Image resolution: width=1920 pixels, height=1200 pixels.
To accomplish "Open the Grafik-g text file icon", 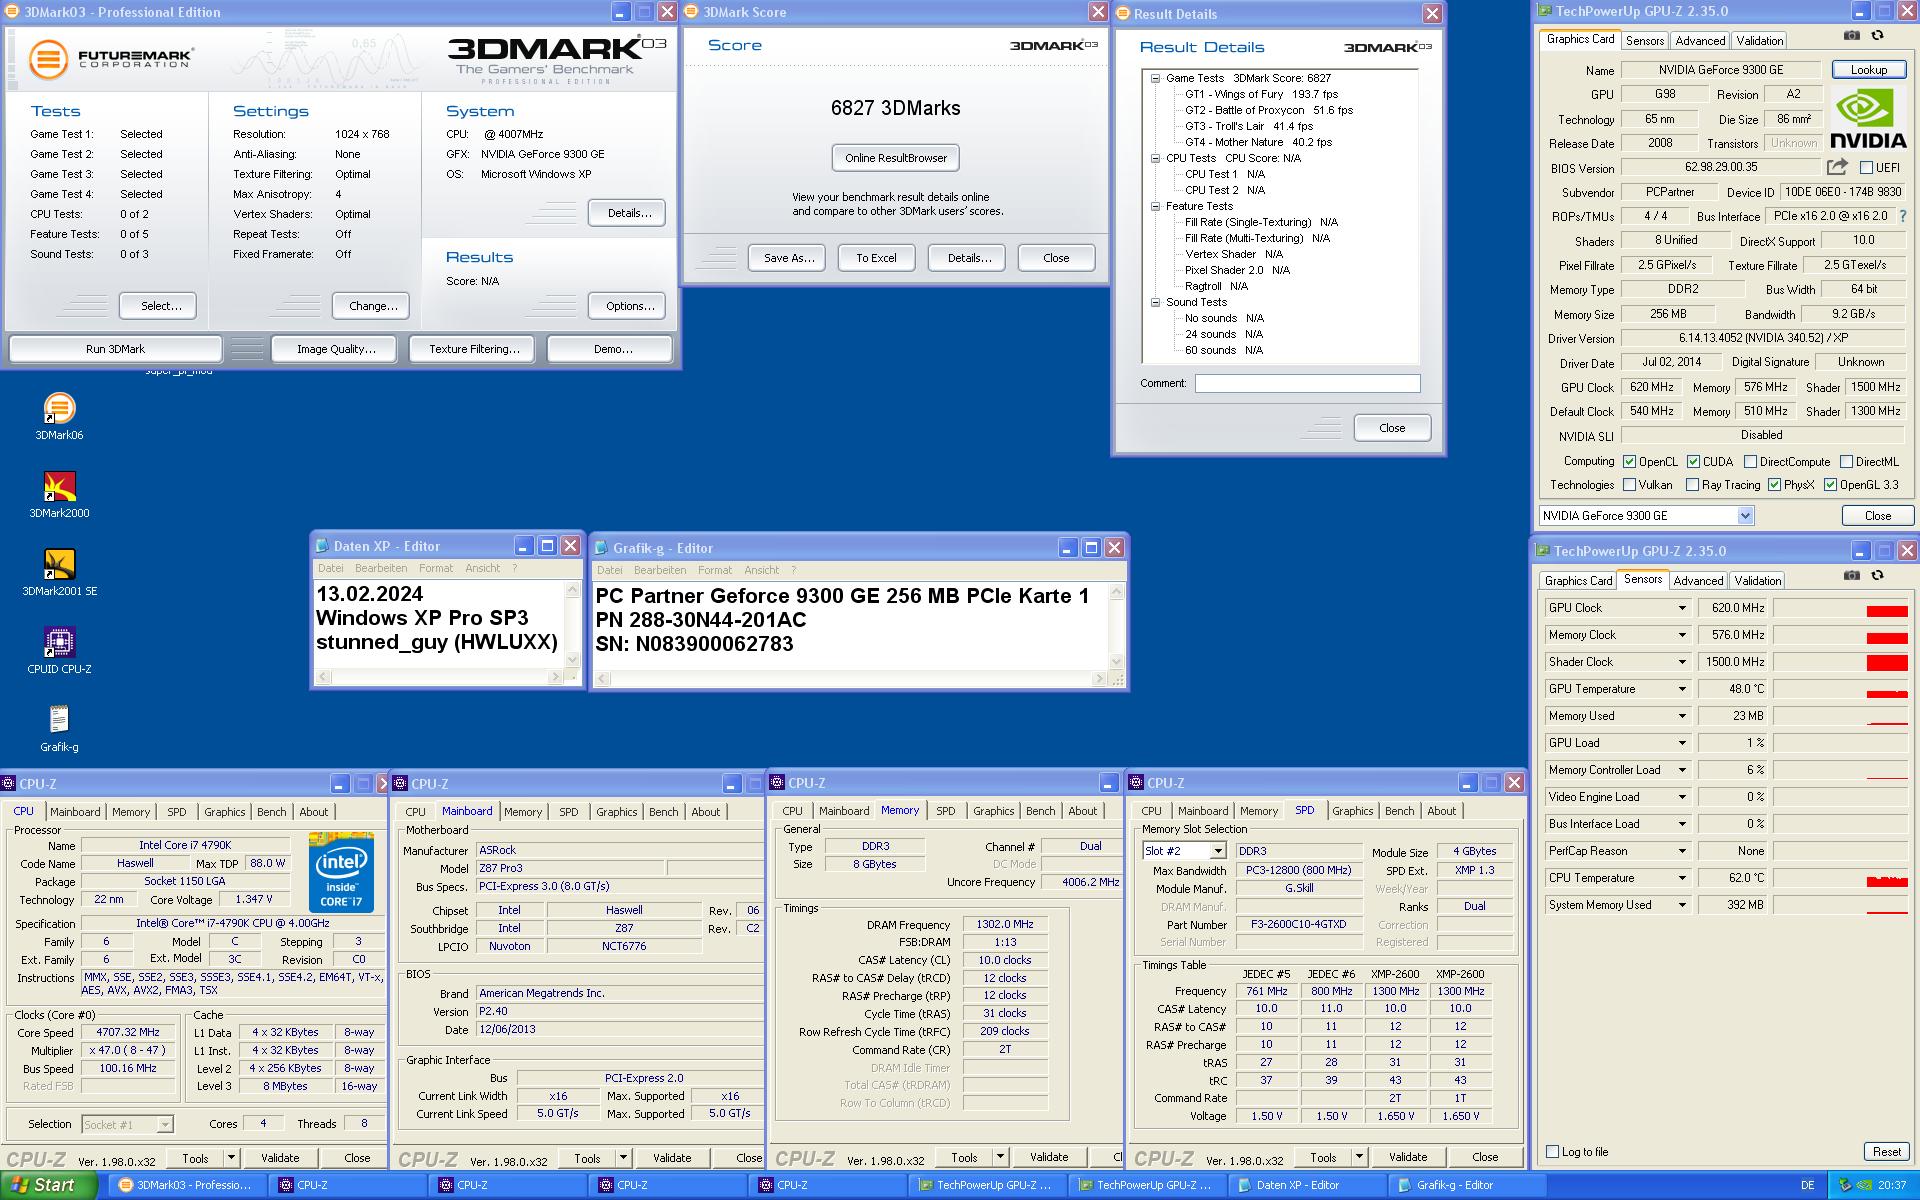I will click(59, 727).
